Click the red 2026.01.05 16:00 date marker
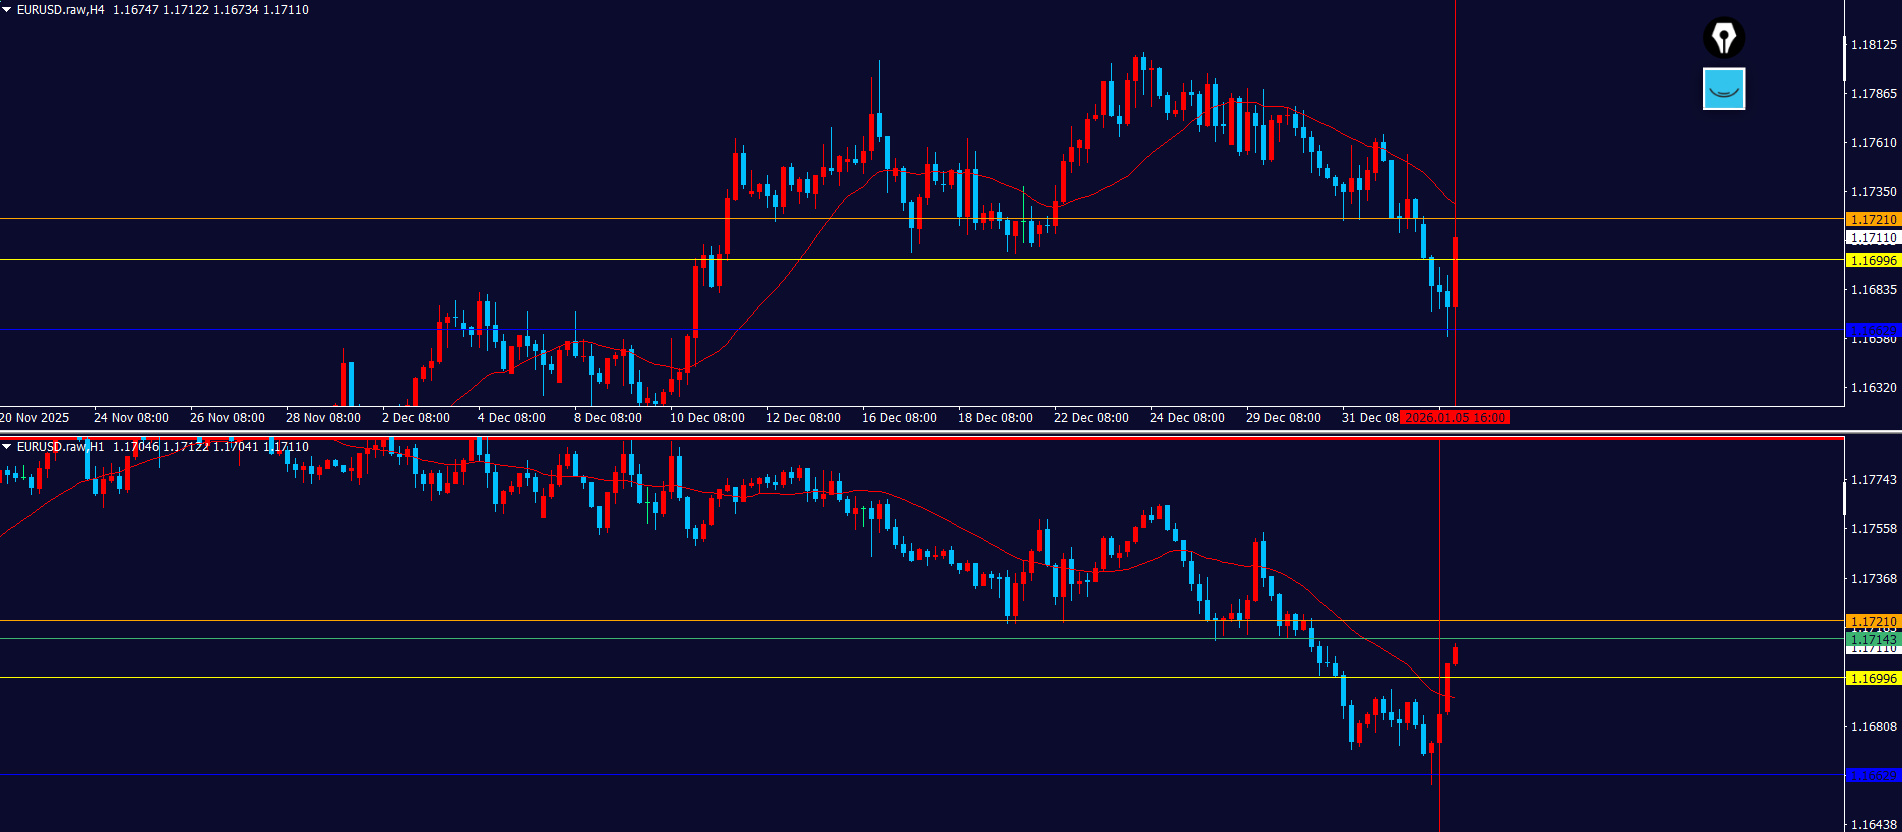Viewport: 1902px width, 832px height. 1454,418
